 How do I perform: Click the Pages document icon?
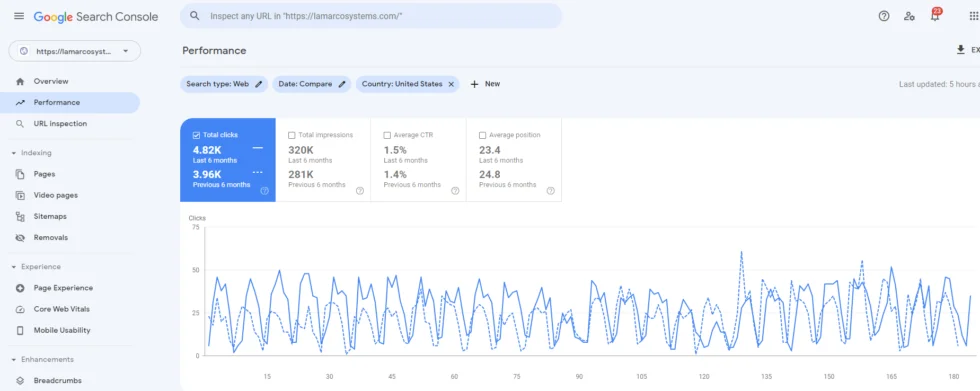click(20, 174)
